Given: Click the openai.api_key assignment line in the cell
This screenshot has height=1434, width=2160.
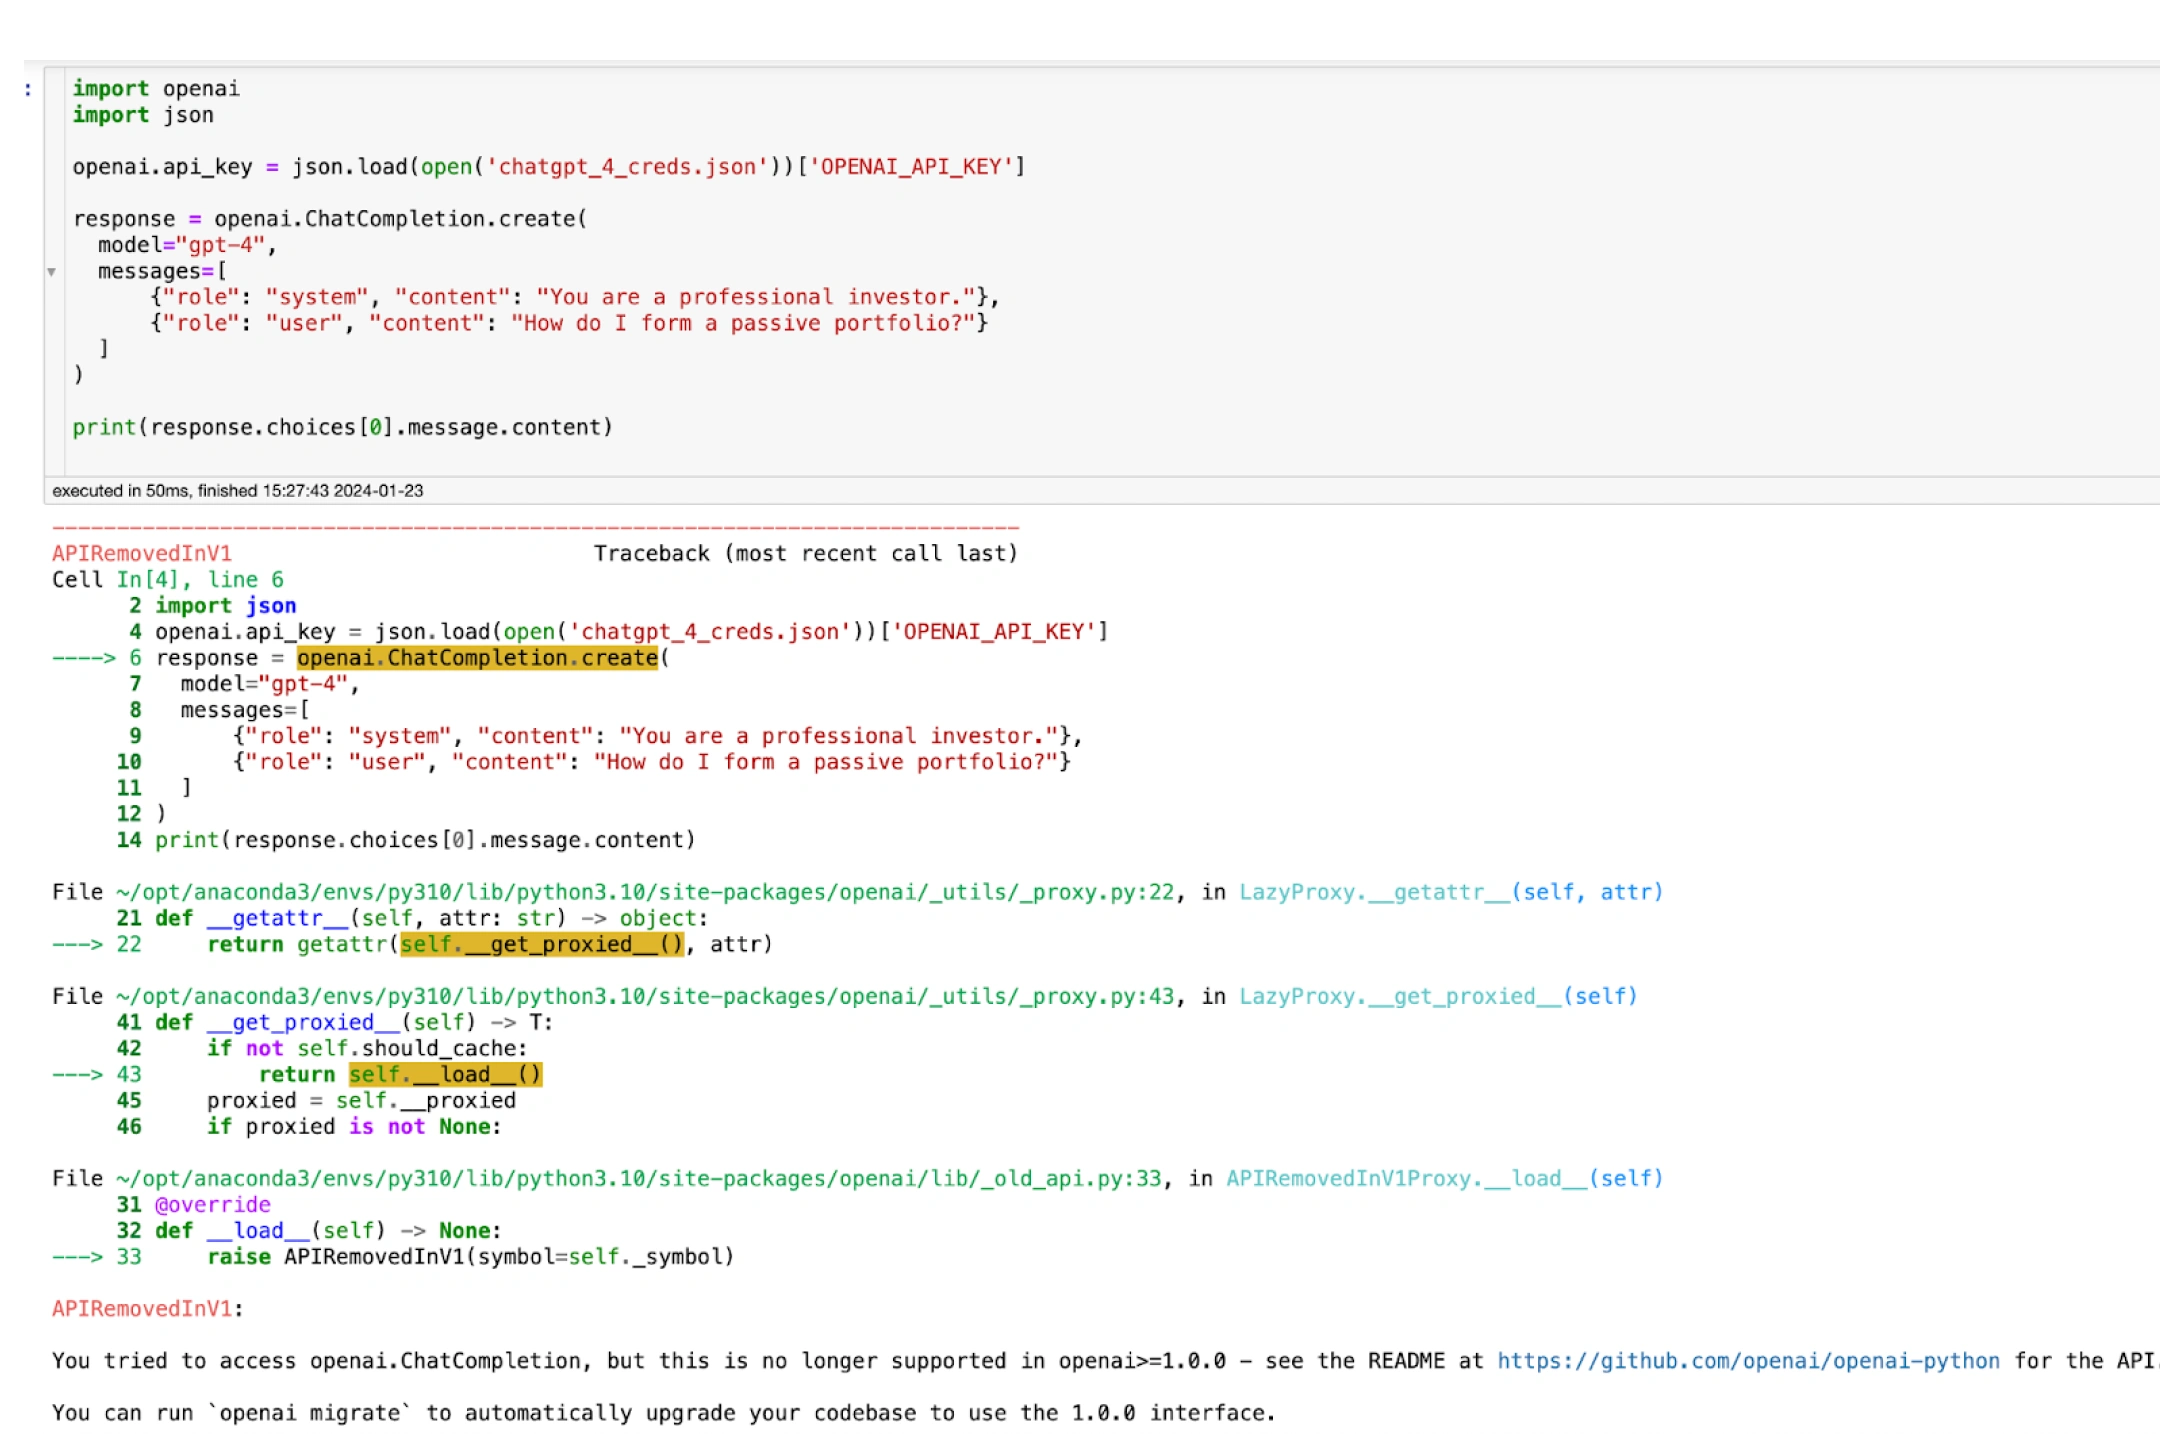Looking at the screenshot, I should pyautogui.click(x=549, y=167).
